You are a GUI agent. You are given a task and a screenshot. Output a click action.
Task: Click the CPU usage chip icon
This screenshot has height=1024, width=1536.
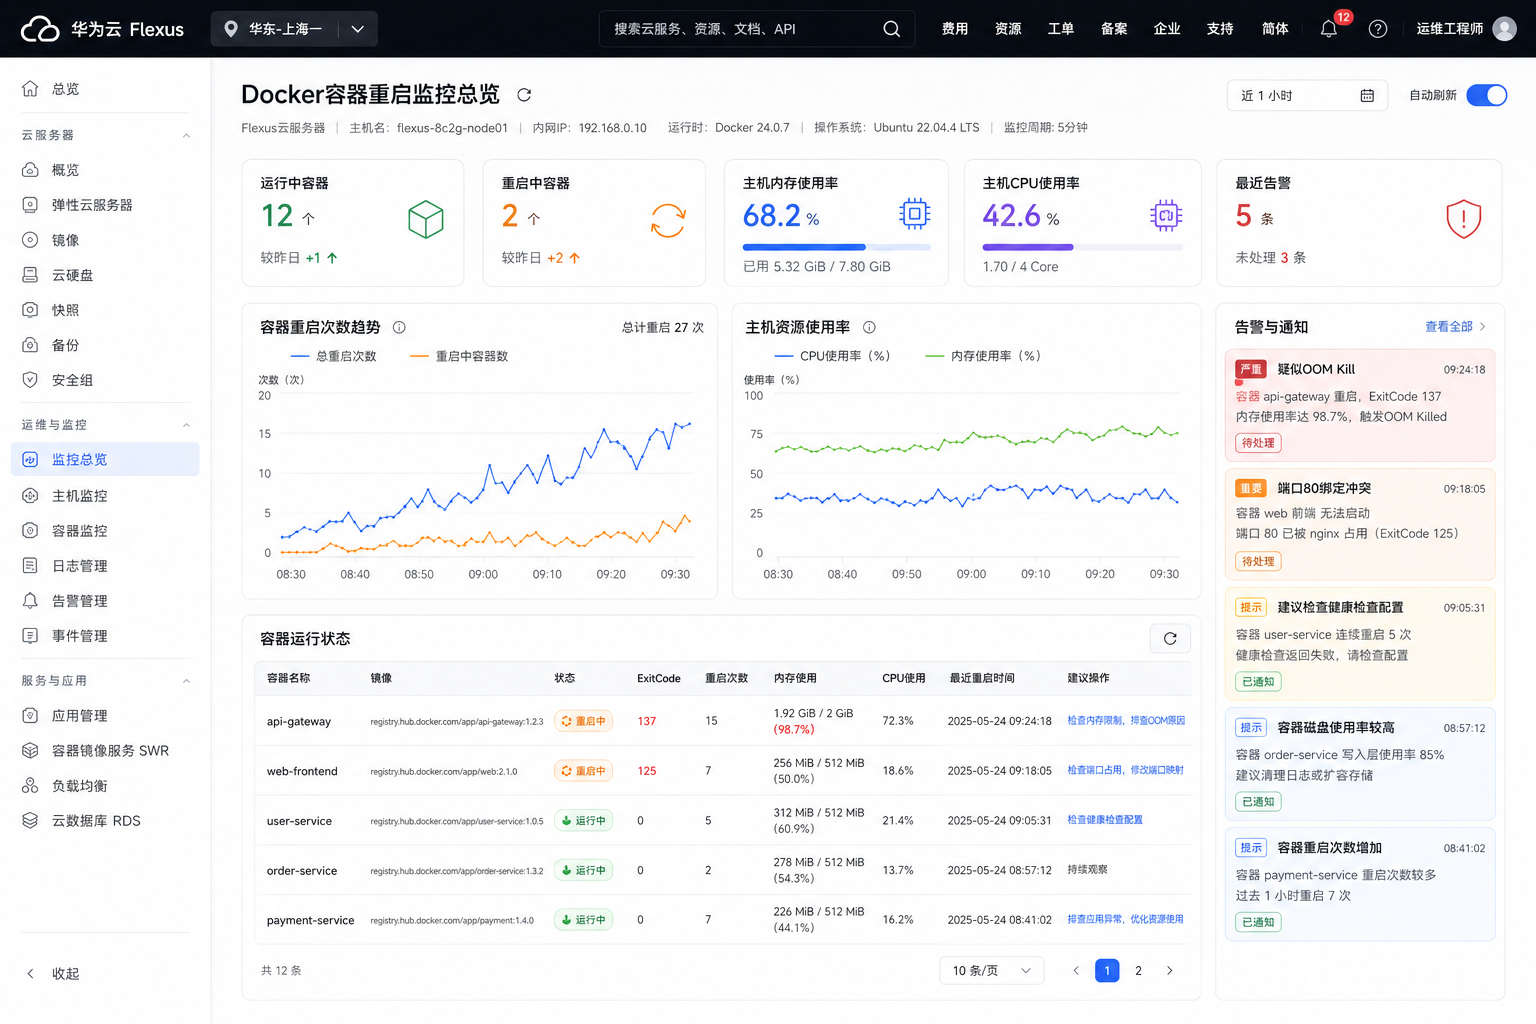1166,215
